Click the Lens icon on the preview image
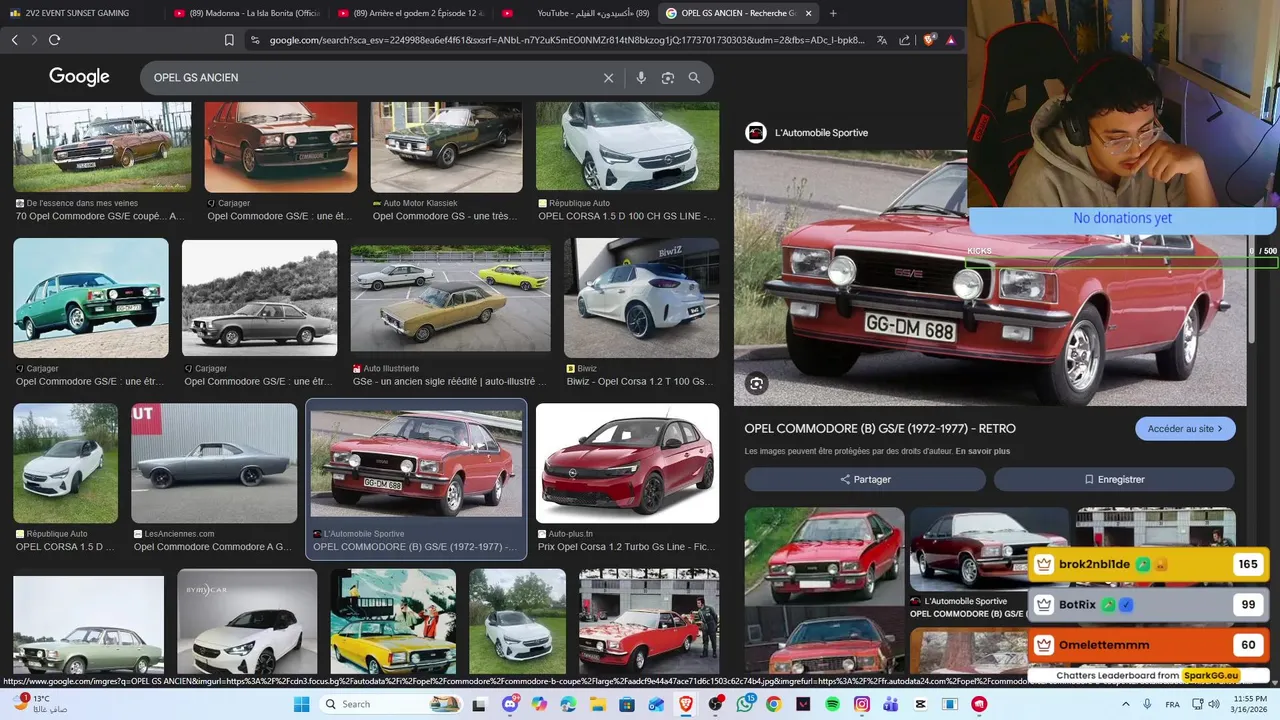This screenshot has width=1280, height=720. [x=756, y=383]
